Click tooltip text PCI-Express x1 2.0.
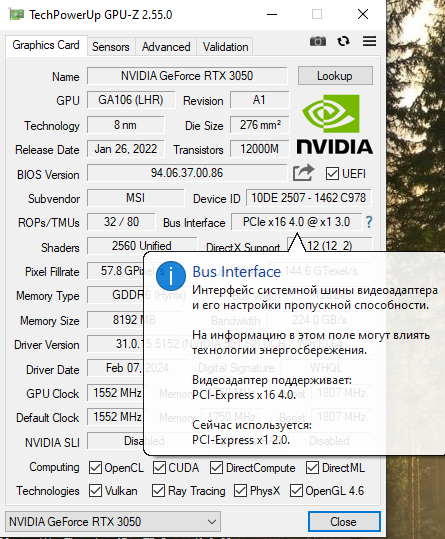Viewport: 445px width, 539px height. click(x=241, y=440)
